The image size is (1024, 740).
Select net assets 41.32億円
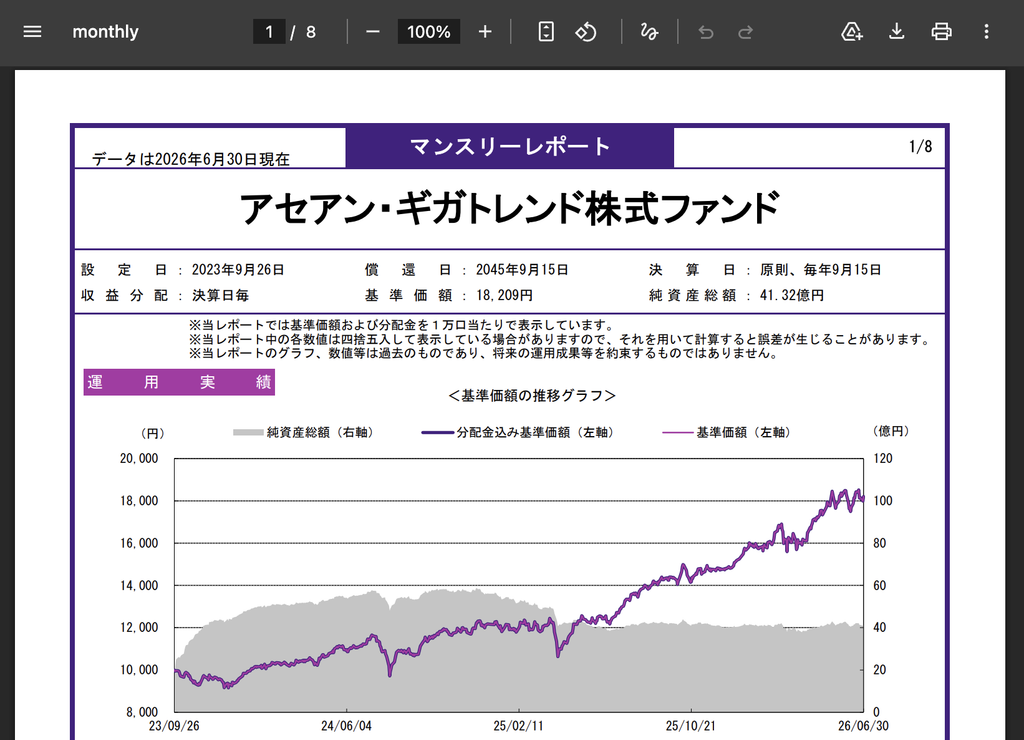point(792,295)
